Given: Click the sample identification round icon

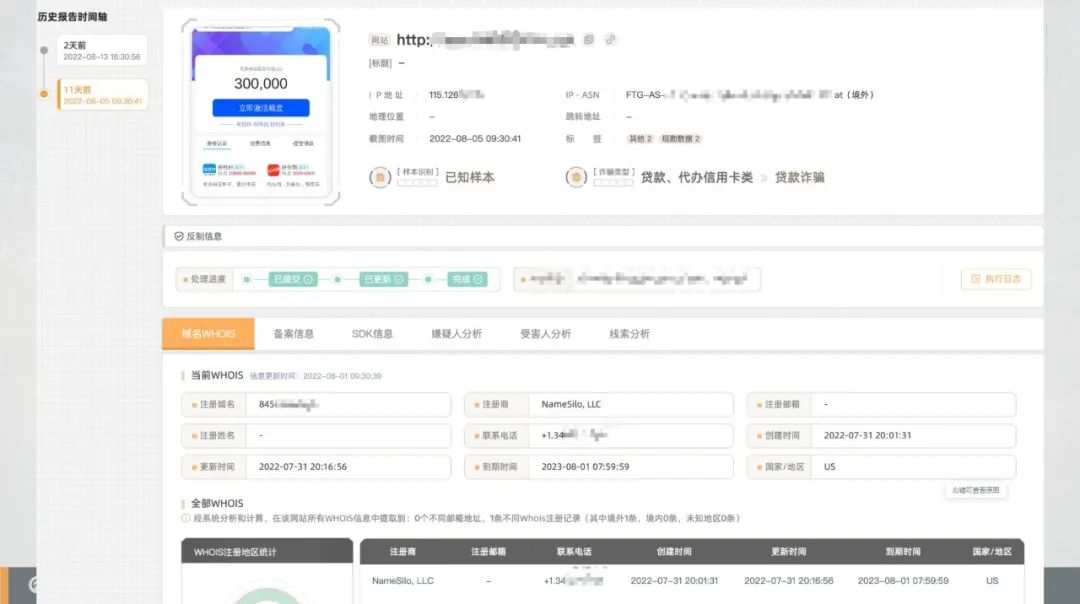Looking at the screenshot, I should (380, 178).
